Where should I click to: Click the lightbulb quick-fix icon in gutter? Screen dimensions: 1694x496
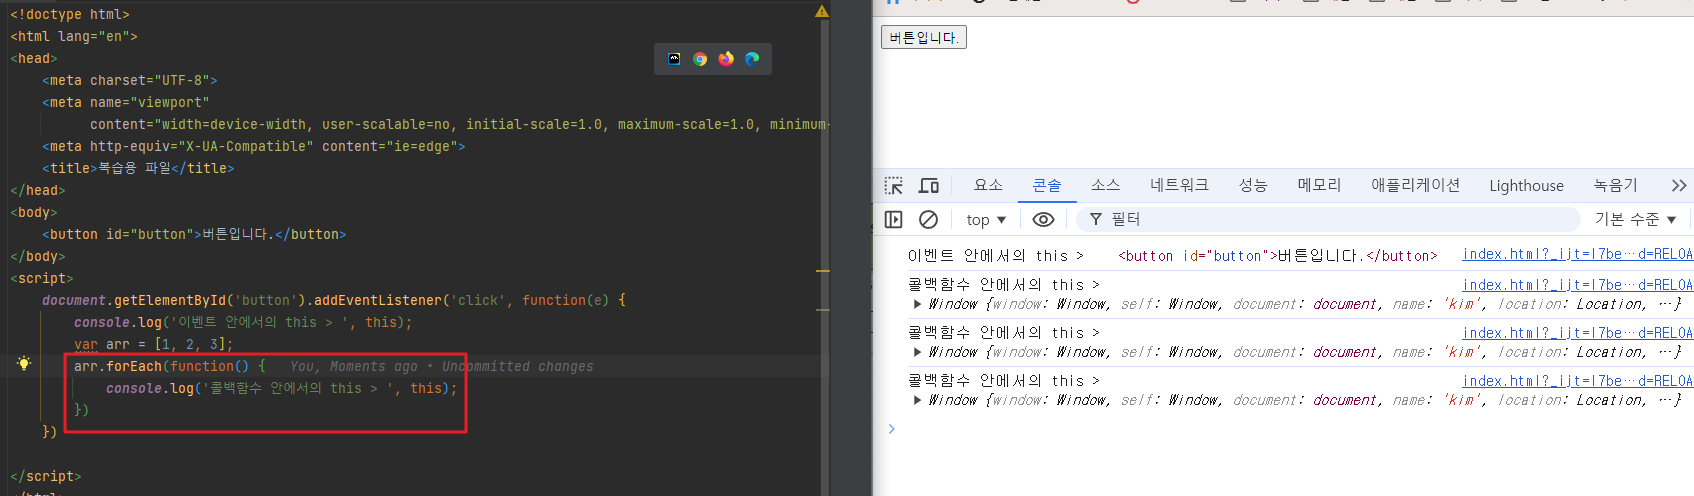(x=24, y=364)
